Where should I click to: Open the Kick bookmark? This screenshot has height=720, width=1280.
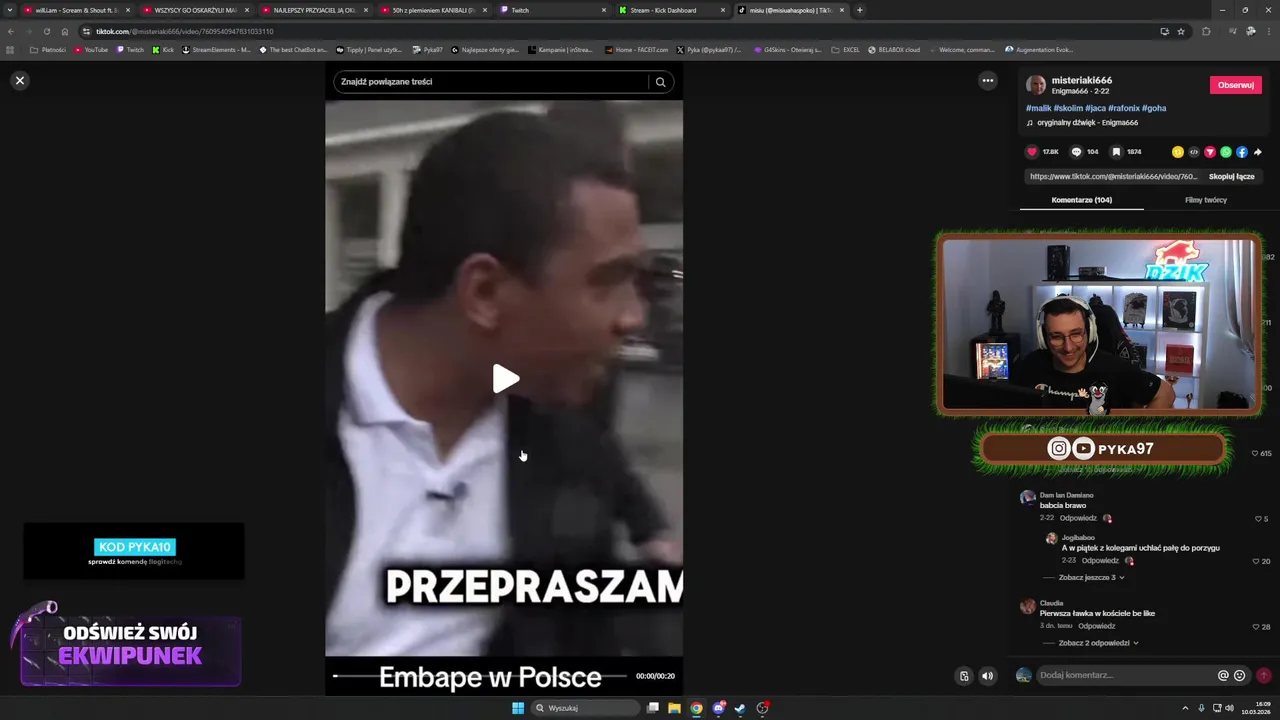[x=163, y=49]
